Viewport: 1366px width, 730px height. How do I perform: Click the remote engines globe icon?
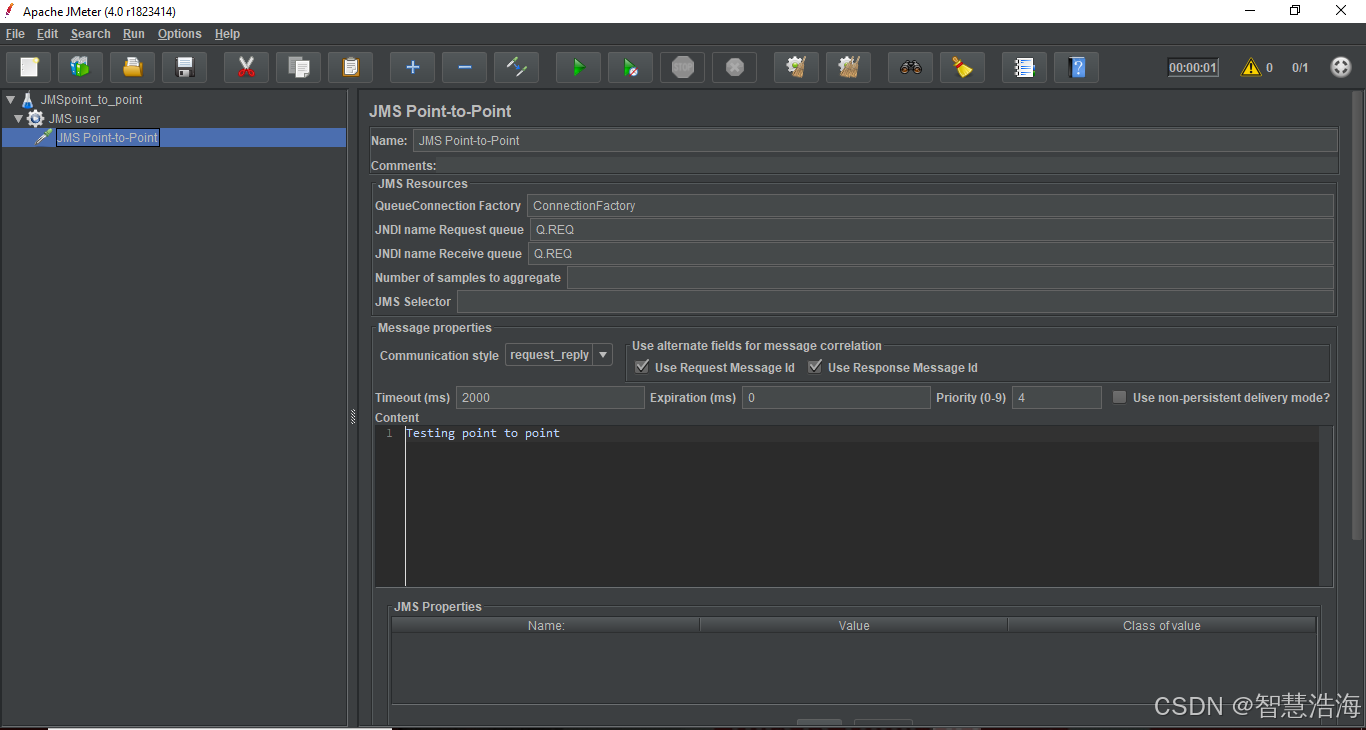[1341, 67]
